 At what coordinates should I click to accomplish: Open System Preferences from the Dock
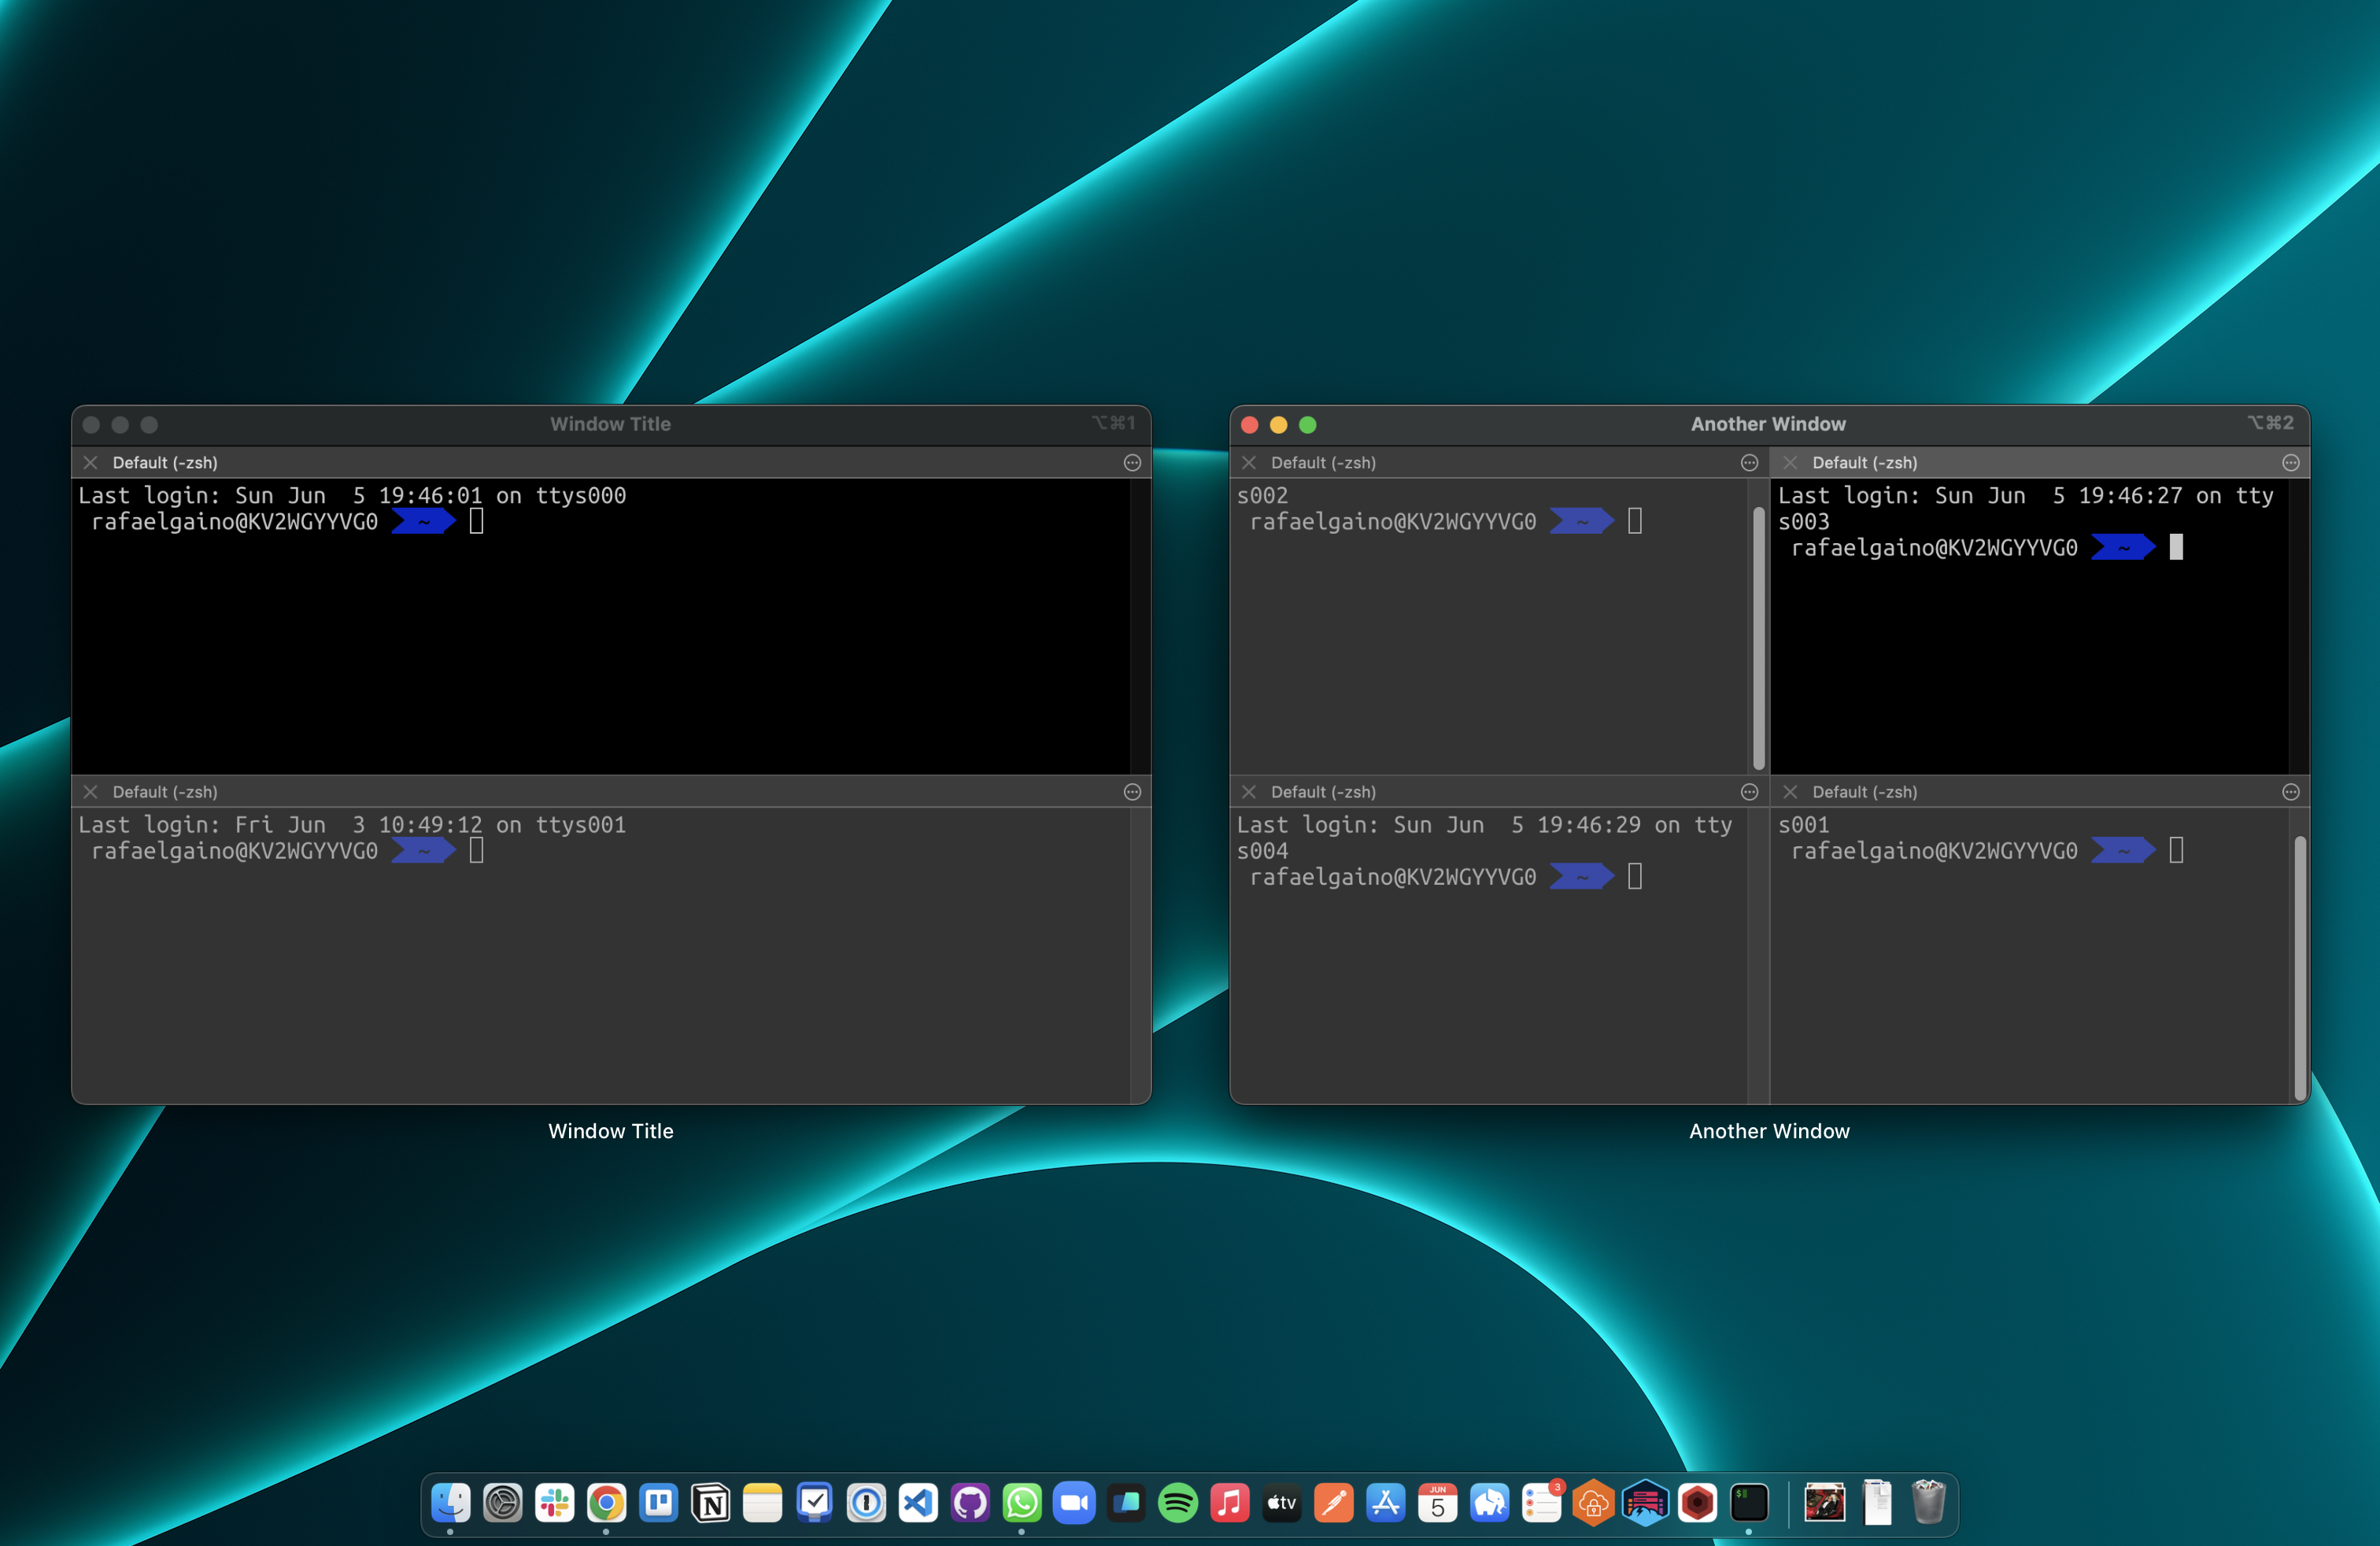click(x=503, y=1502)
